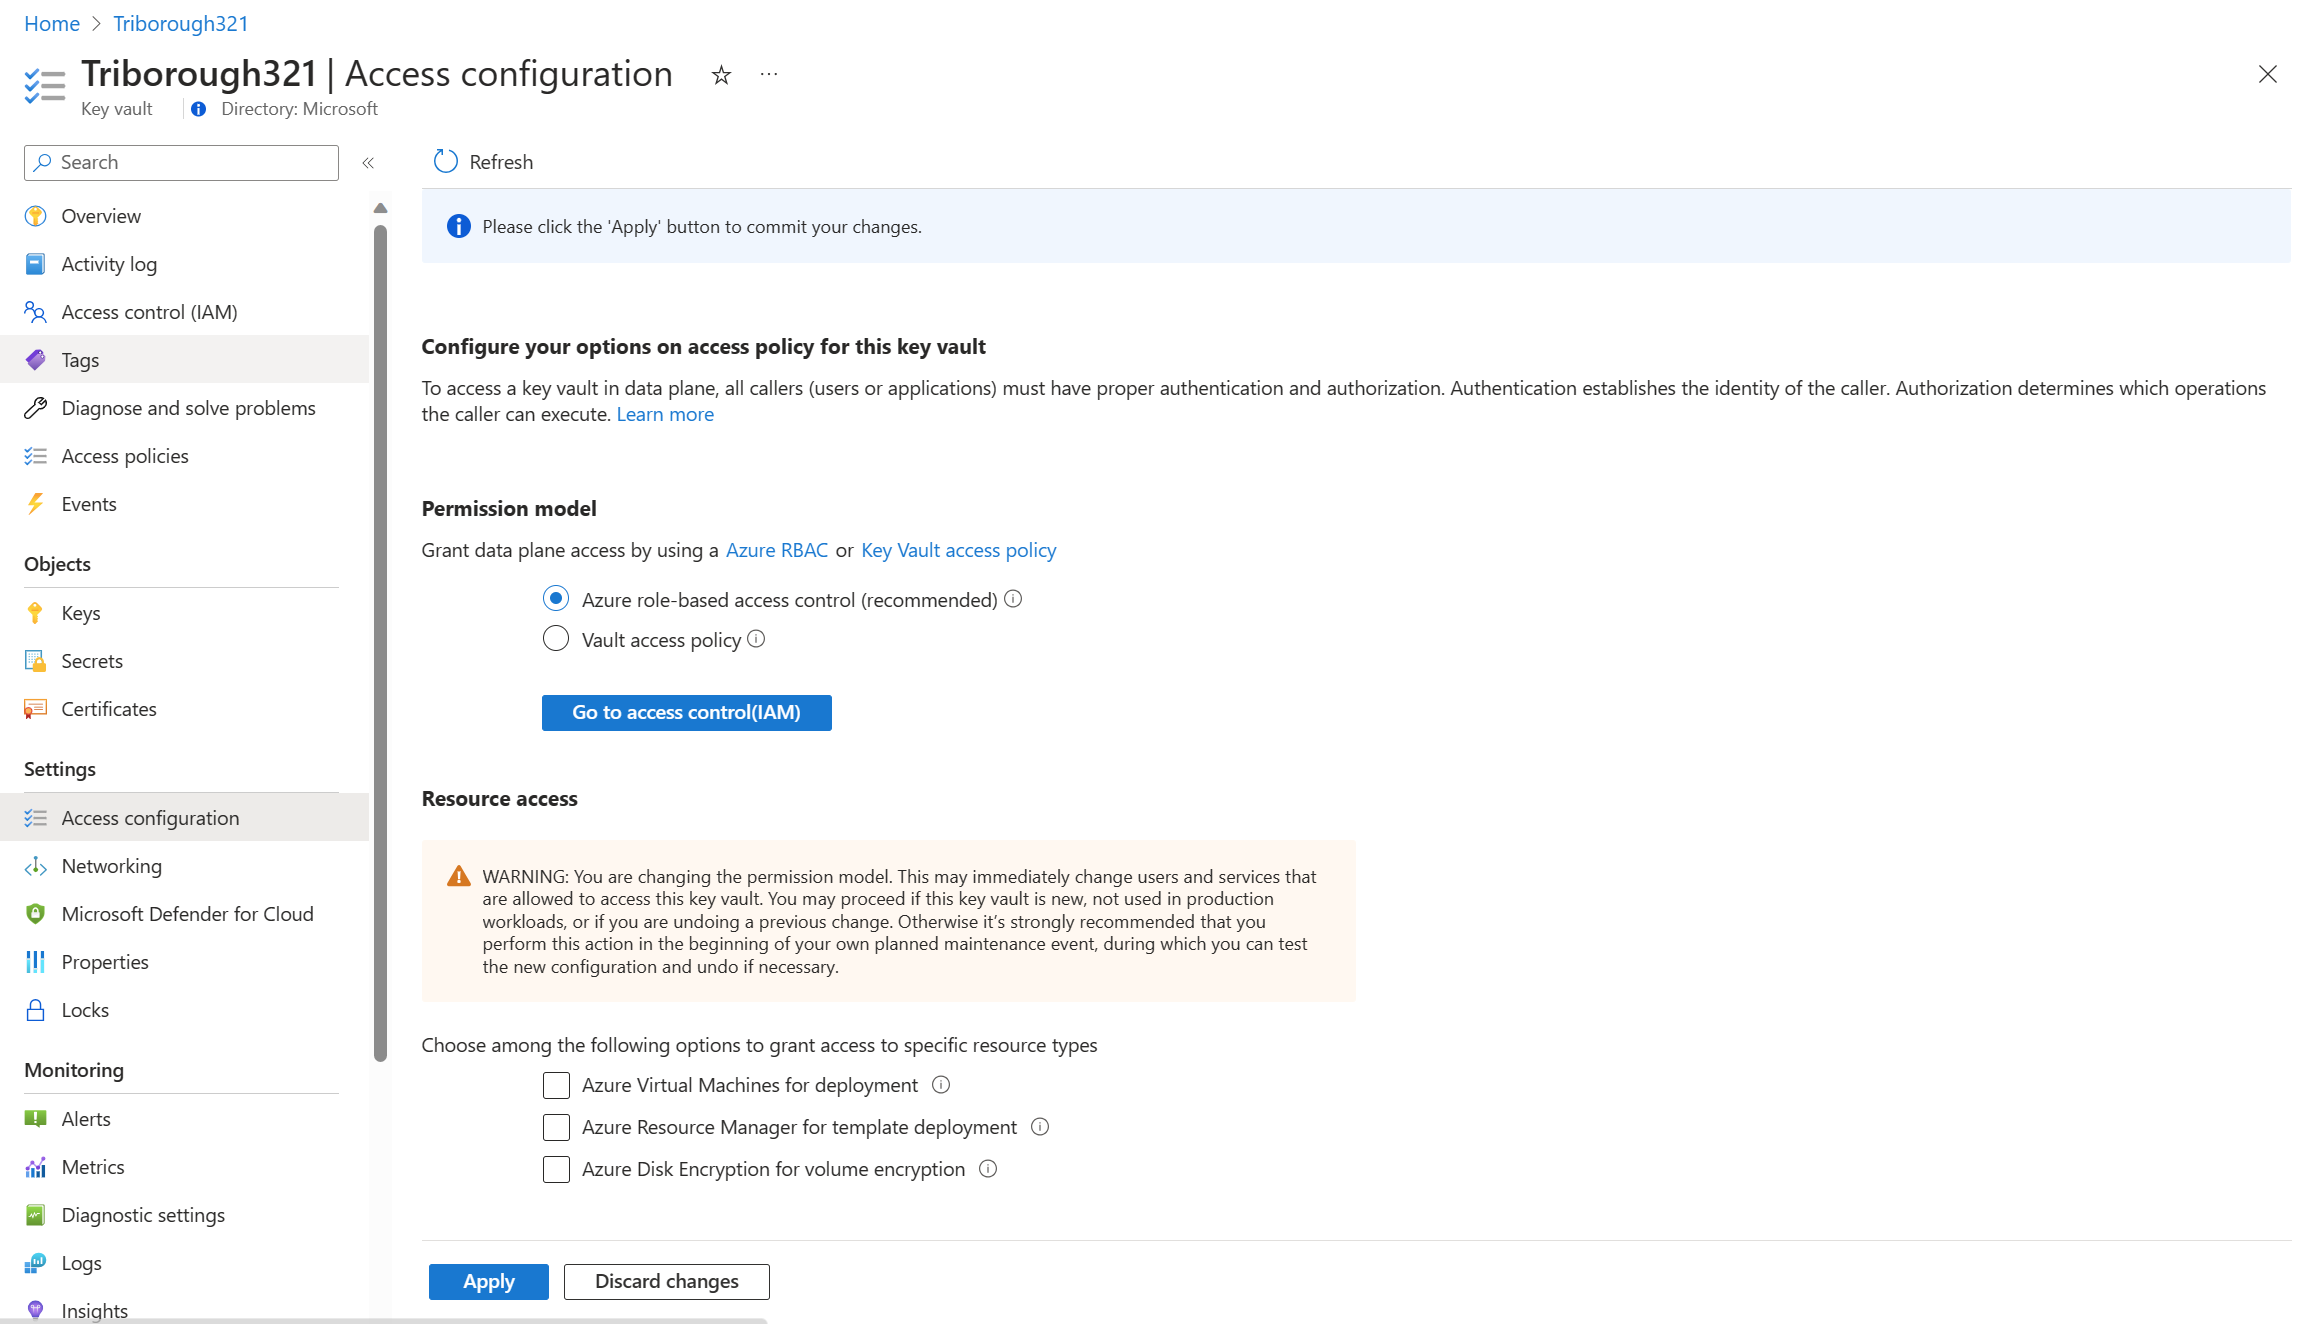Image resolution: width=2310 pixels, height=1324 pixels.
Task: Select Vault access policy radio button
Action: (x=555, y=641)
